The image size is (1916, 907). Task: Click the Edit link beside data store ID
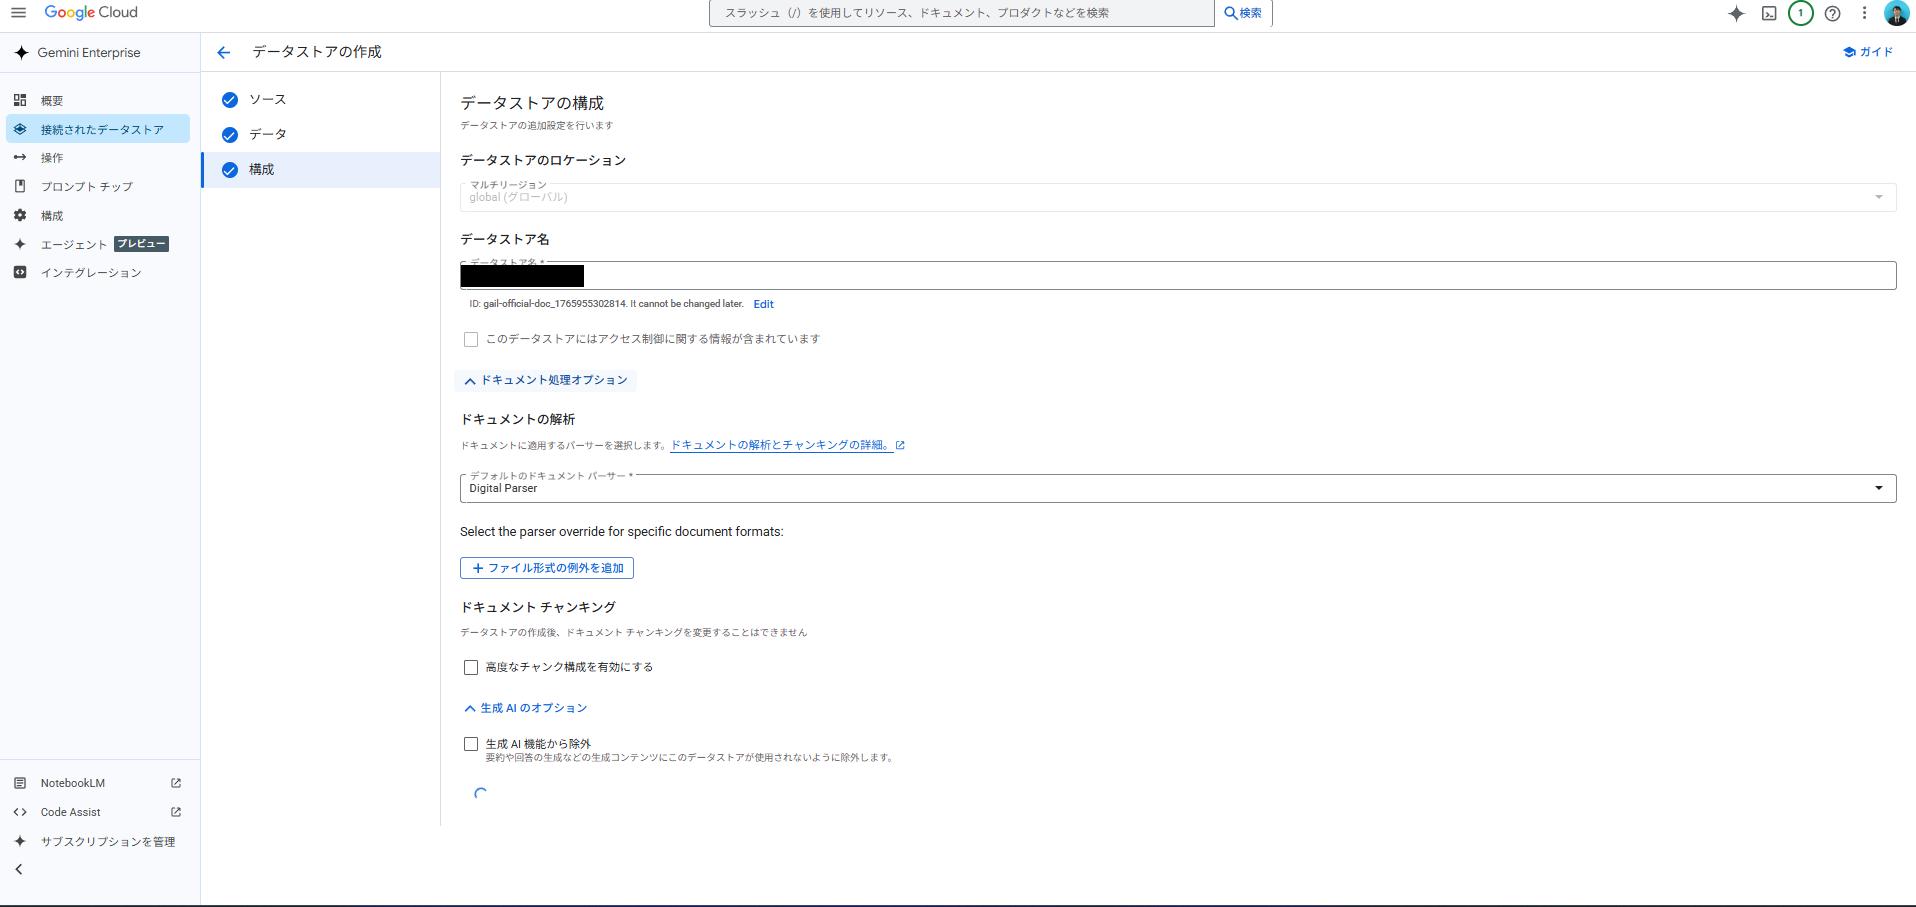763,304
